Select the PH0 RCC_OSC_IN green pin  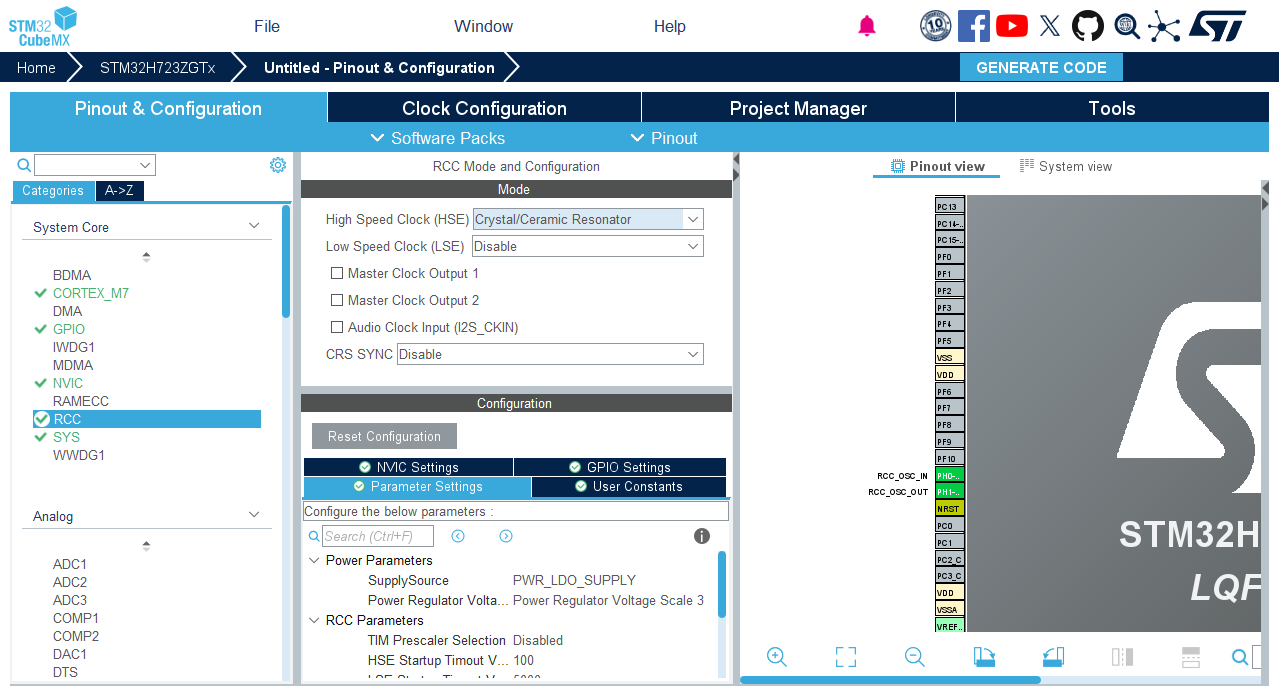949,476
